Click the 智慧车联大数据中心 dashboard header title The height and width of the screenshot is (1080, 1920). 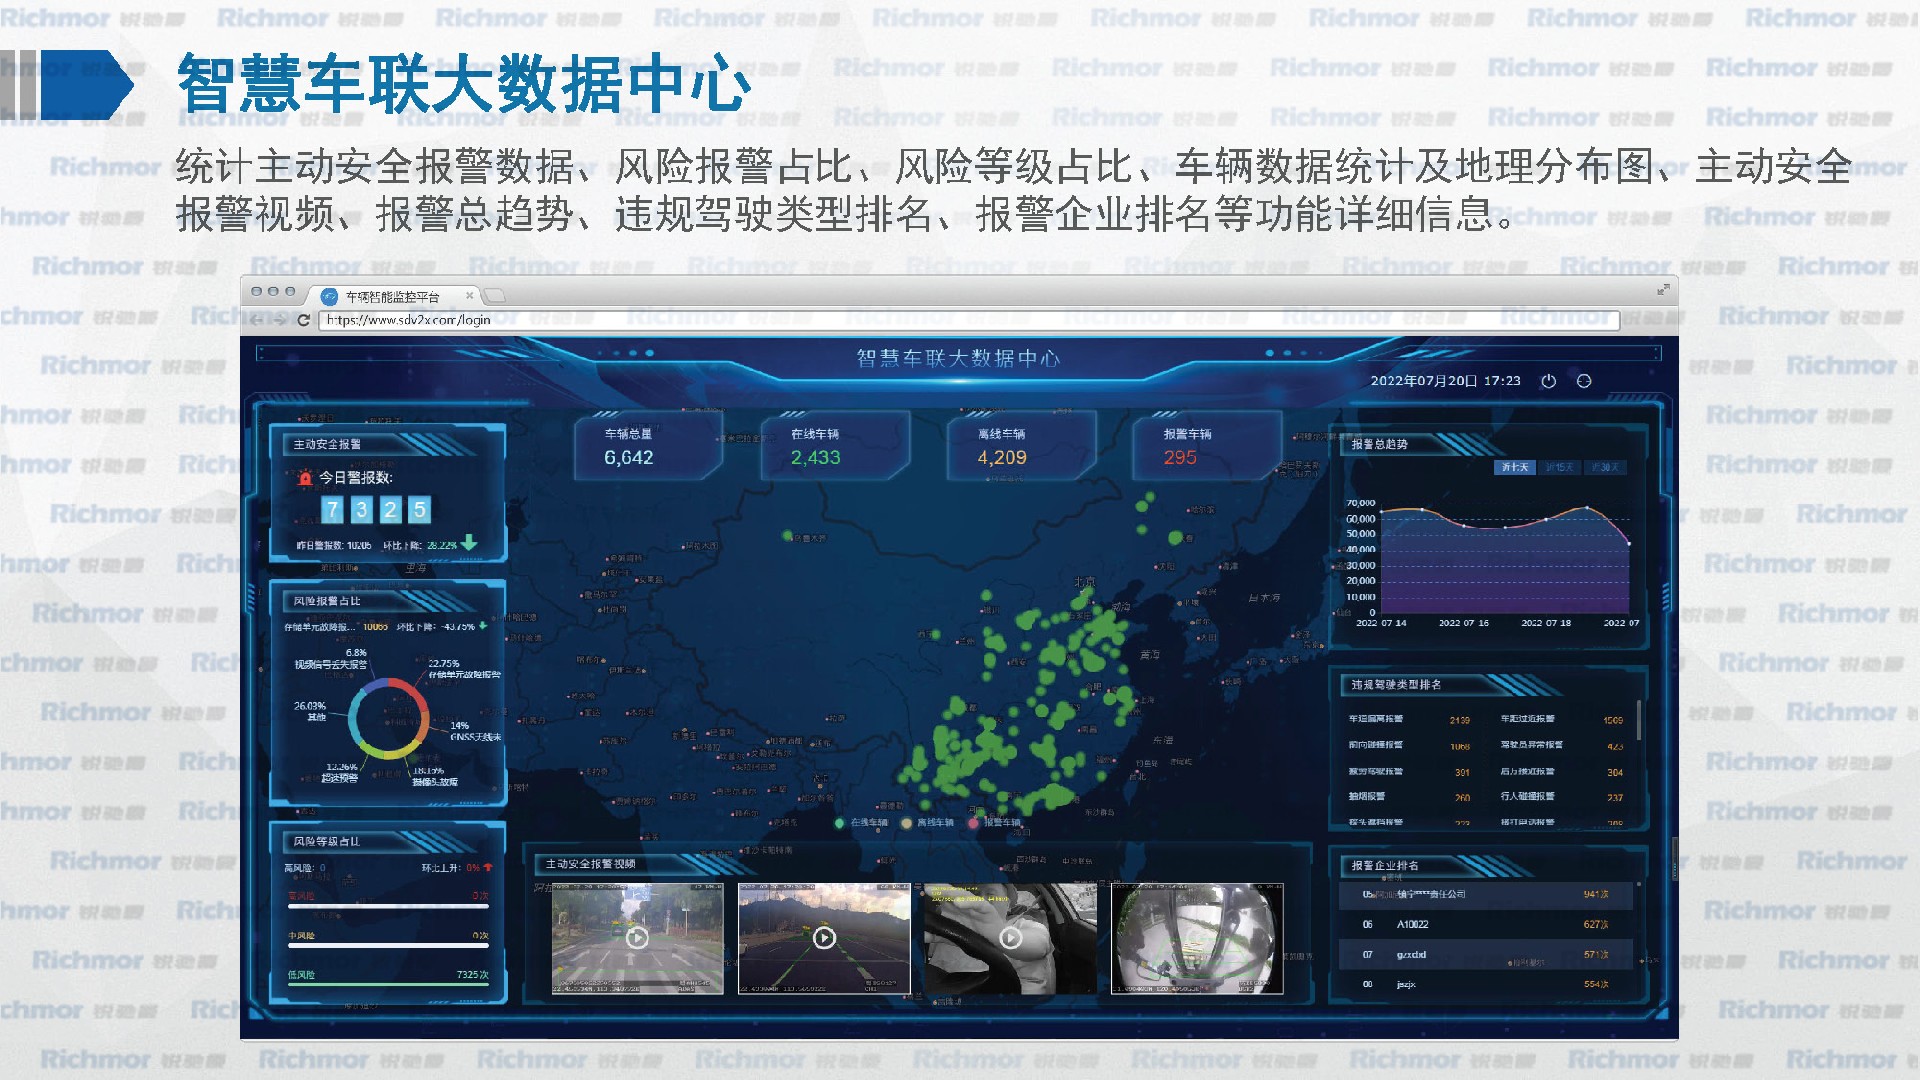coord(958,358)
